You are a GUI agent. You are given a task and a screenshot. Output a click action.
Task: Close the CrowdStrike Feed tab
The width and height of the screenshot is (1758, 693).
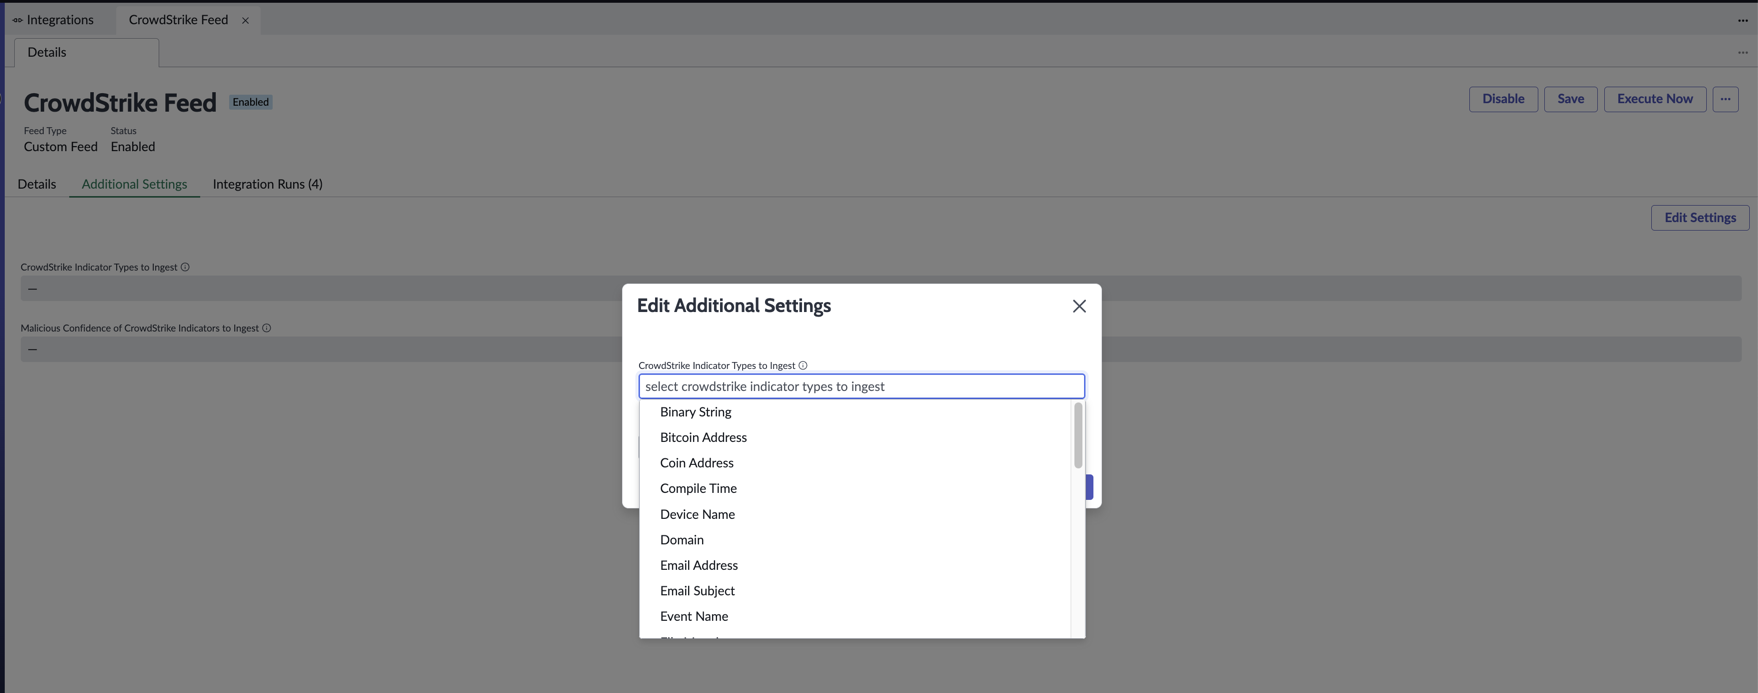245,20
